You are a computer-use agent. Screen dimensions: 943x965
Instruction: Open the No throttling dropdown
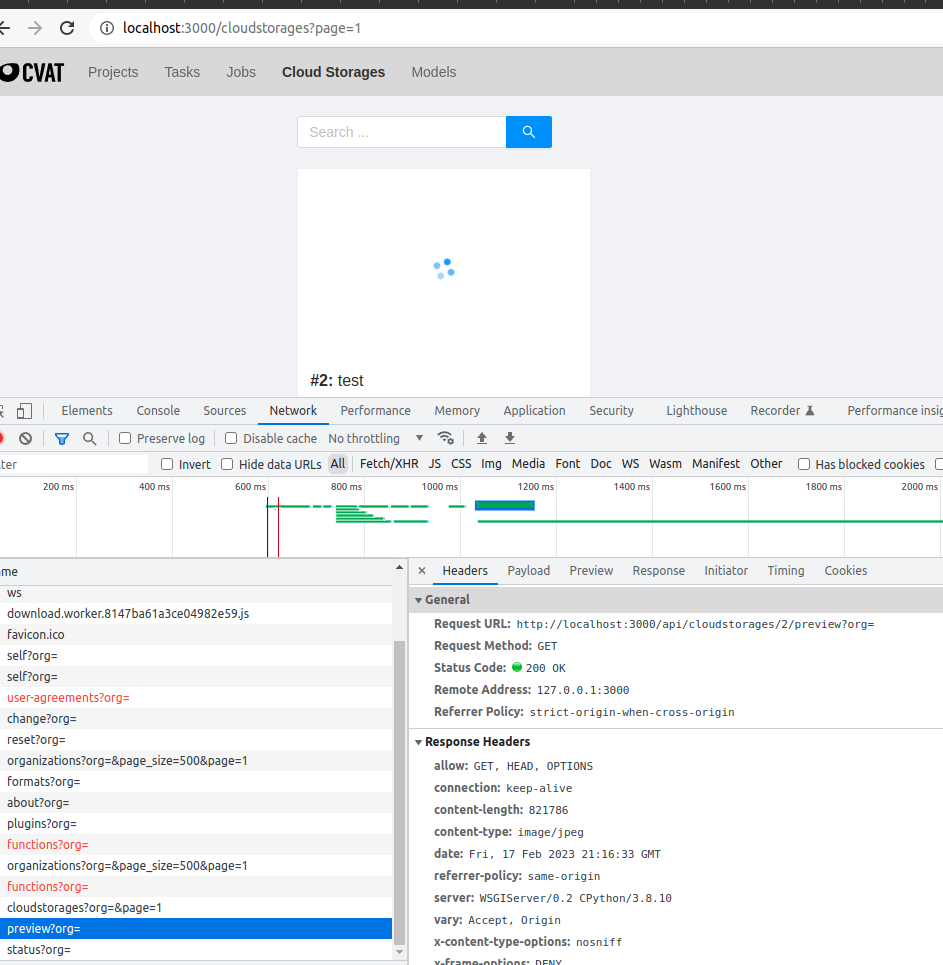375,438
